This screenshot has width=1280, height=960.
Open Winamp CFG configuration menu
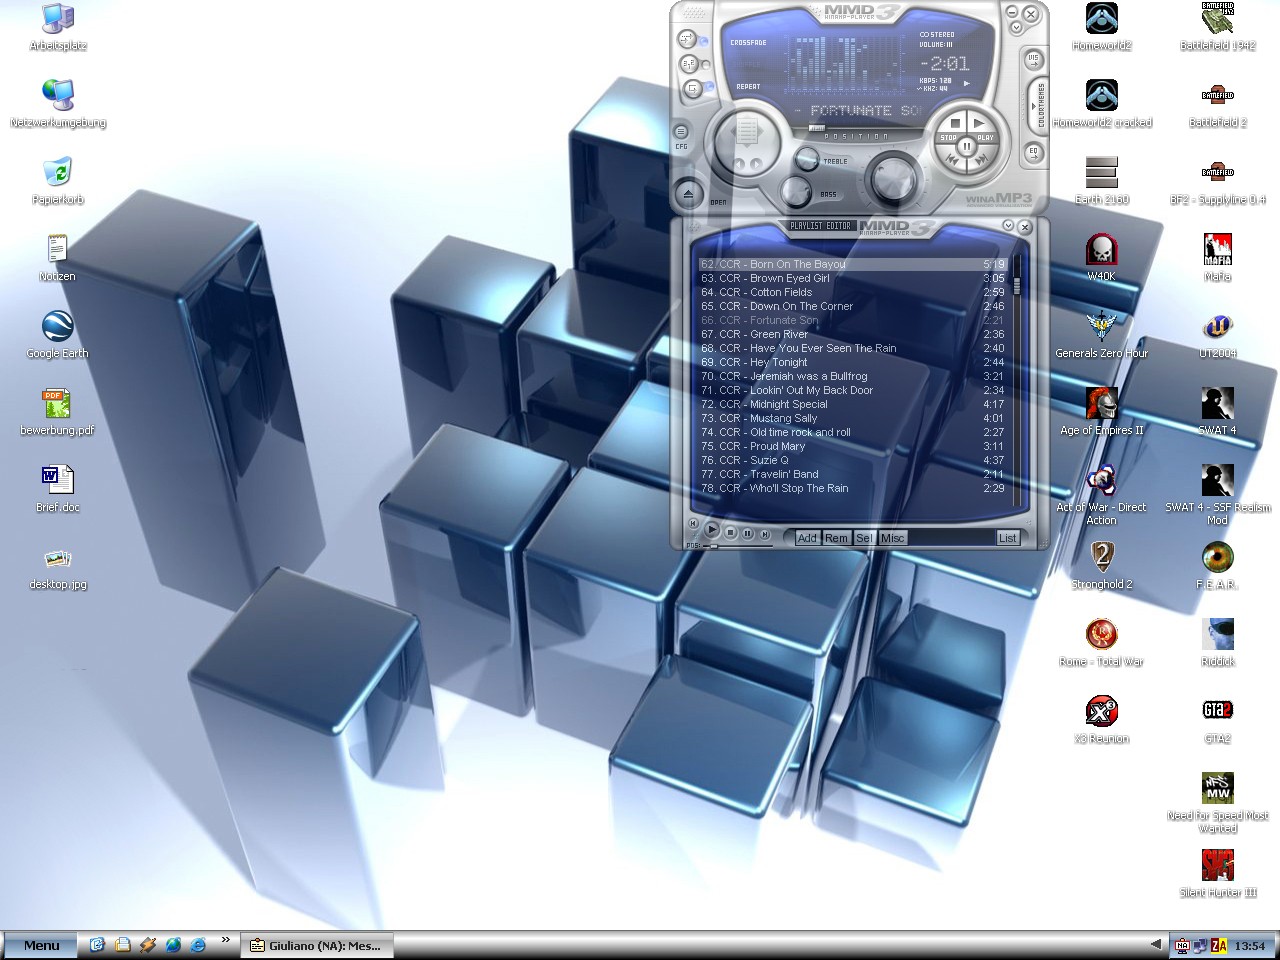(x=681, y=132)
